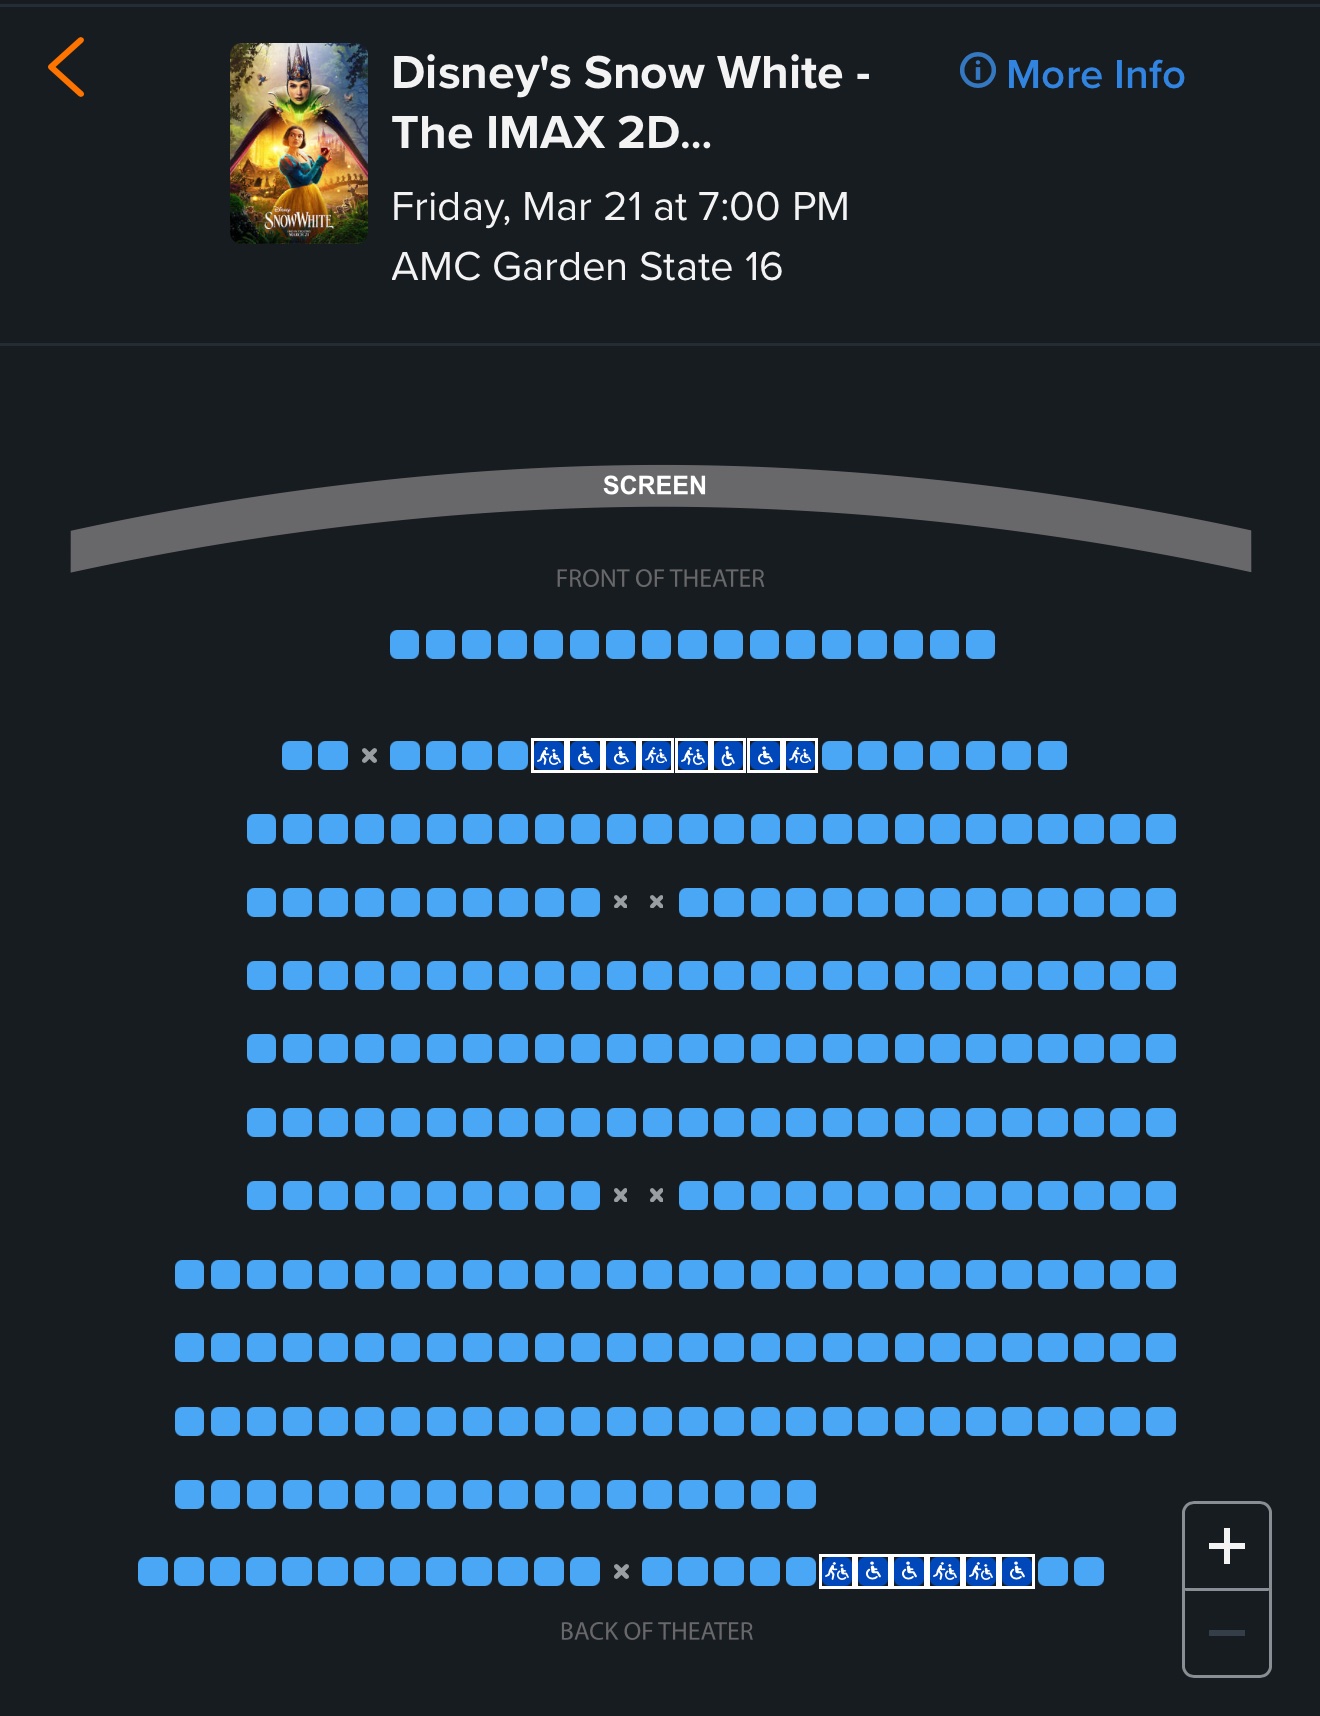Viewport: 1320px width, 1716px height.
Task: Select first seat in the front row
Action: coord(404,645)
